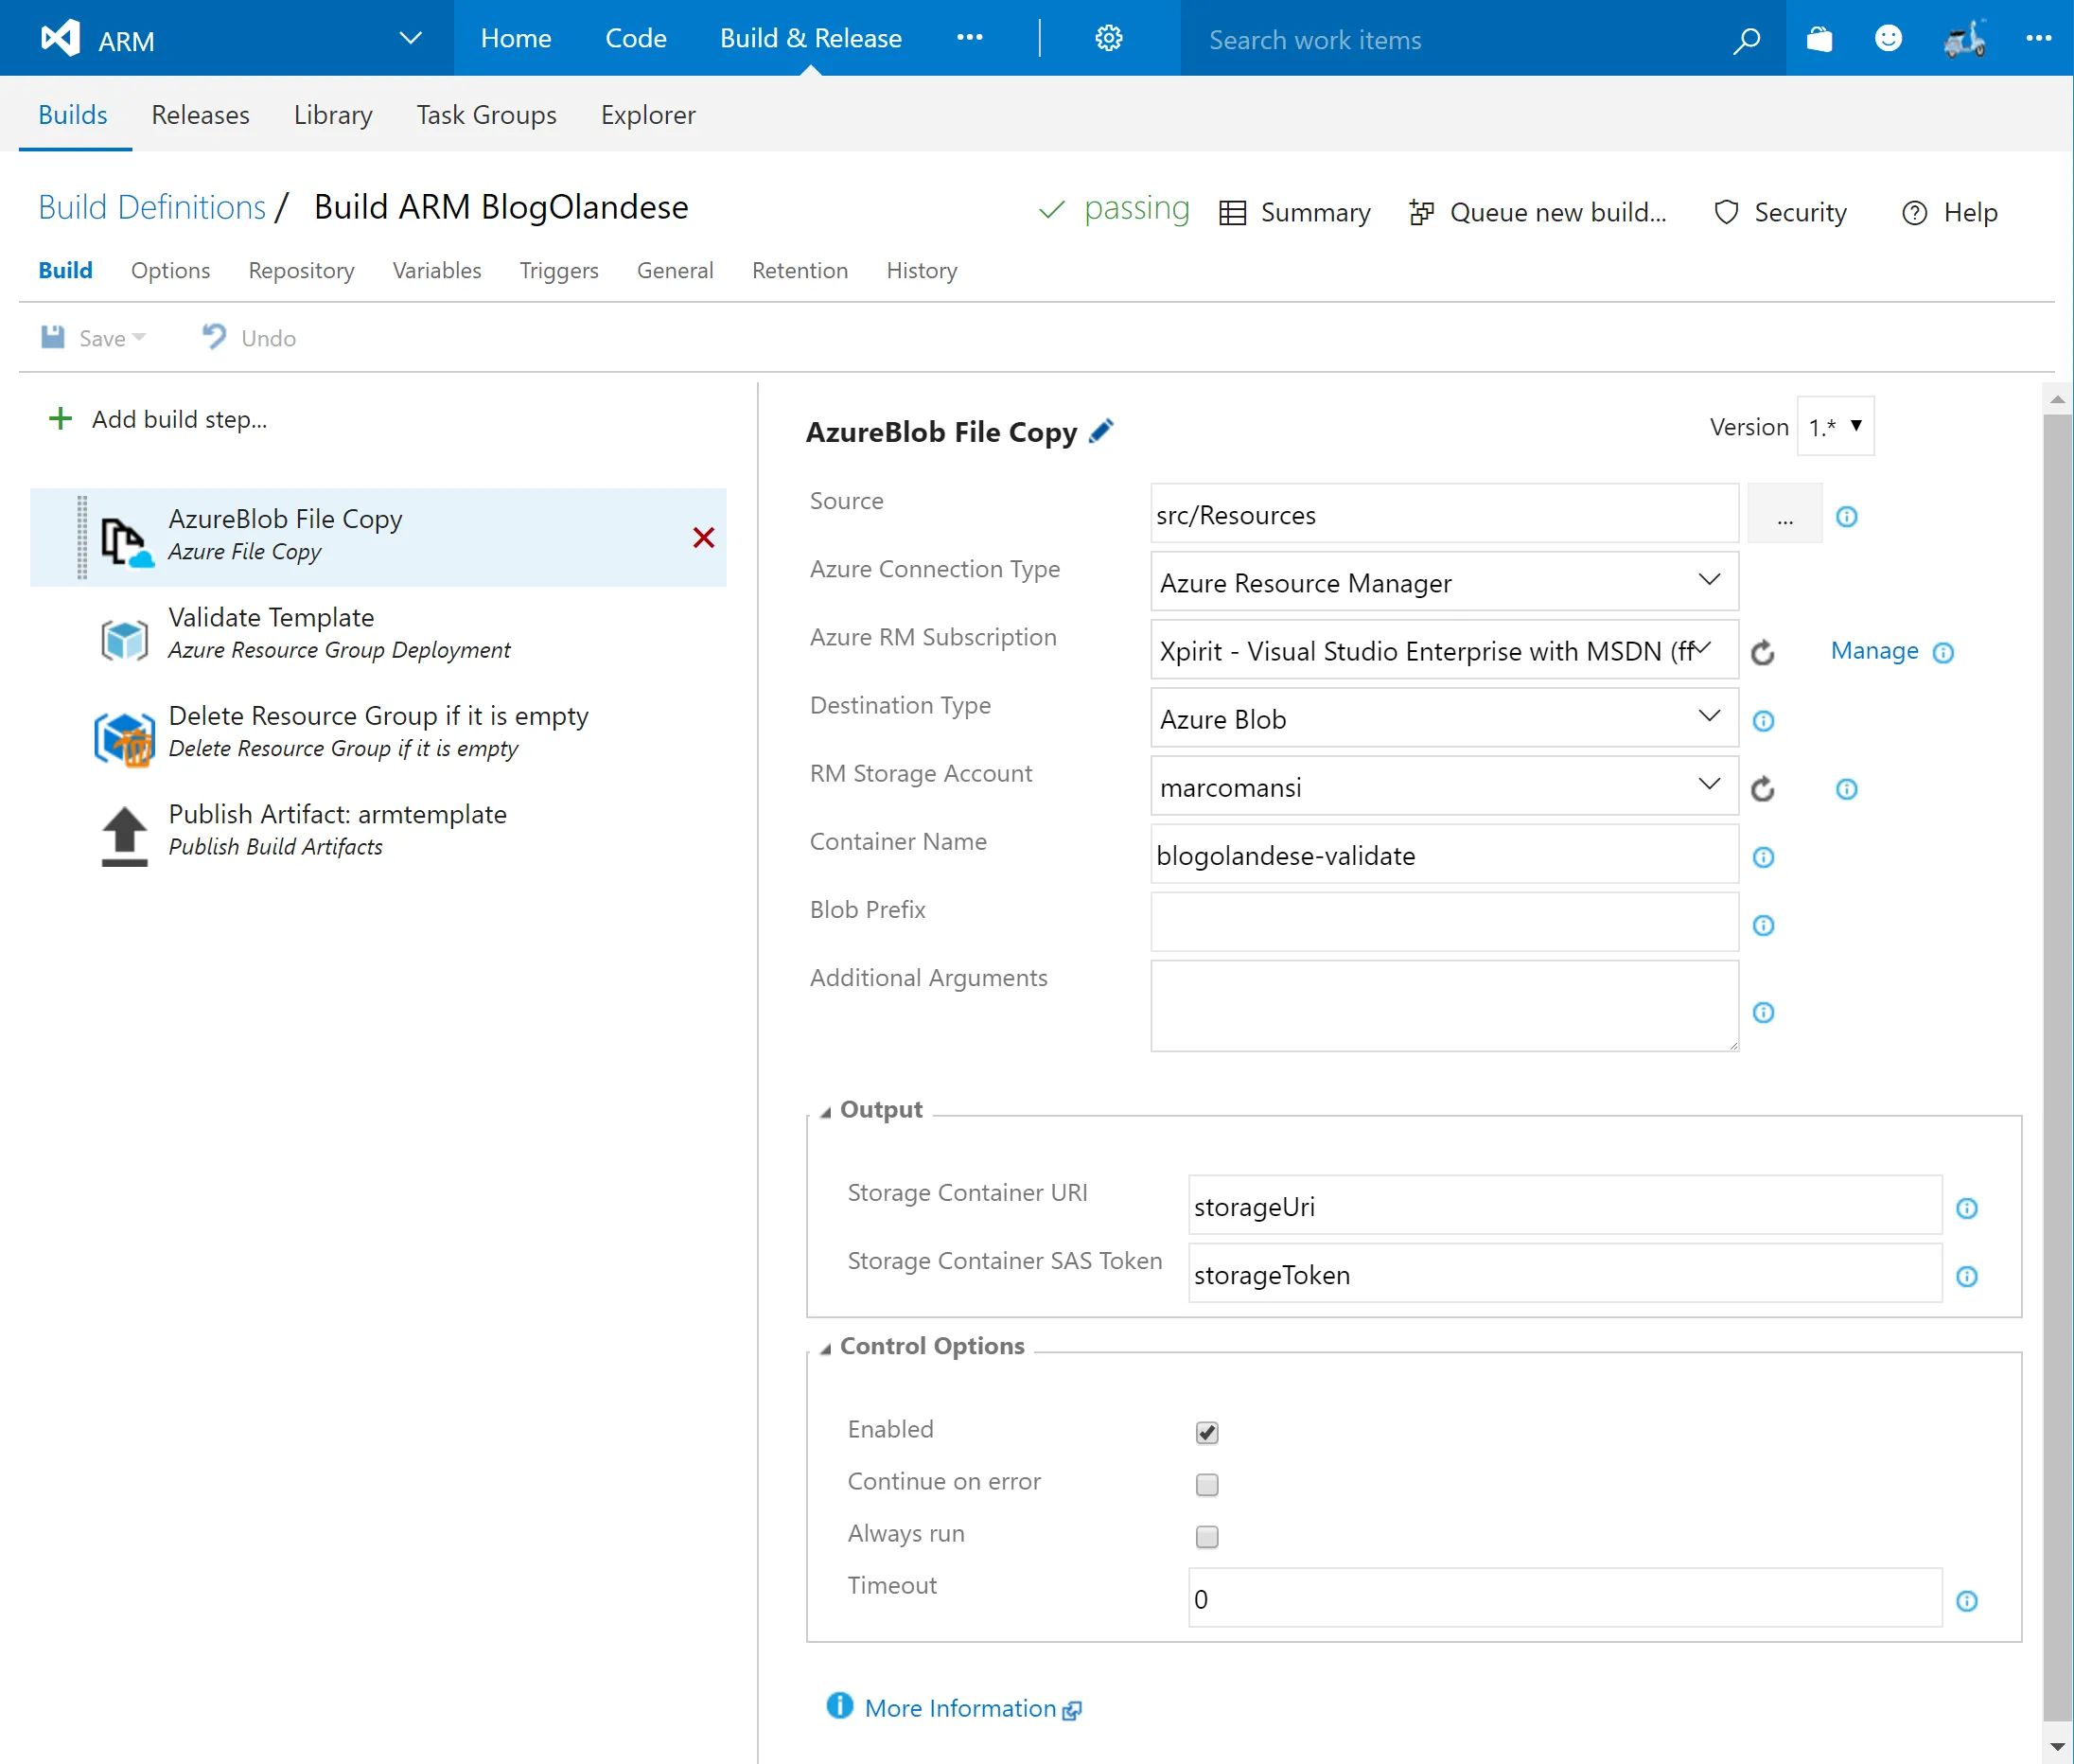Check the Continue on error checkbox
The image size is (2074, 1764).
coord(1206,1484)
